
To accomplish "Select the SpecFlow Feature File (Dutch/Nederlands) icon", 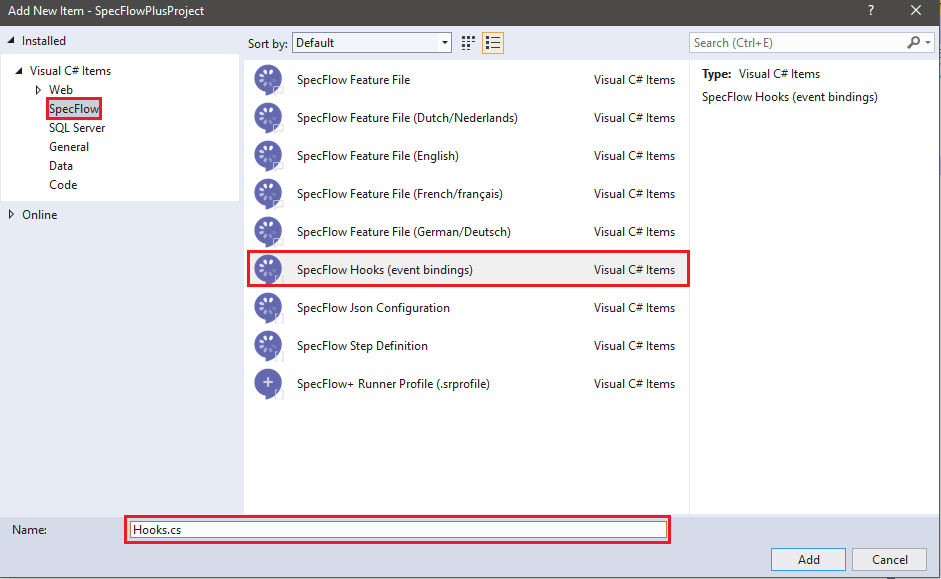I will pyautogui.click(x=268, y=118).
